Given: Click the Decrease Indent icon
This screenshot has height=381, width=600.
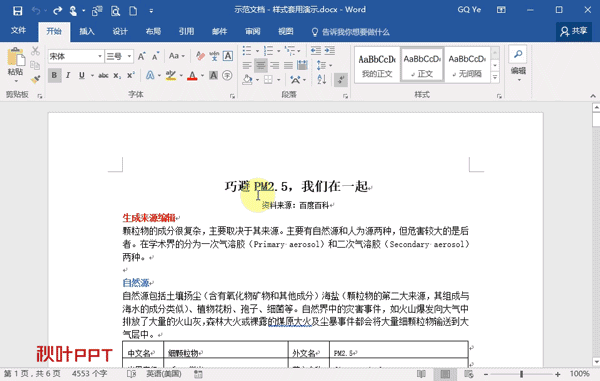Looking at the screenshot, I should (316, 50).
